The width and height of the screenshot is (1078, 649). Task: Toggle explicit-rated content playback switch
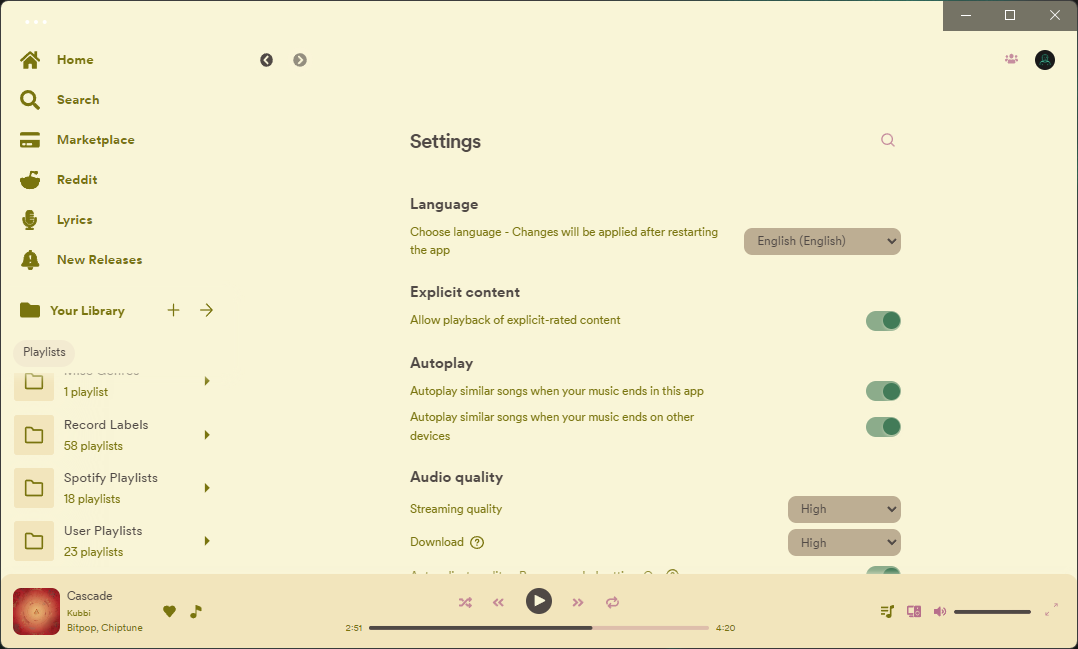[x=883, y=321]
